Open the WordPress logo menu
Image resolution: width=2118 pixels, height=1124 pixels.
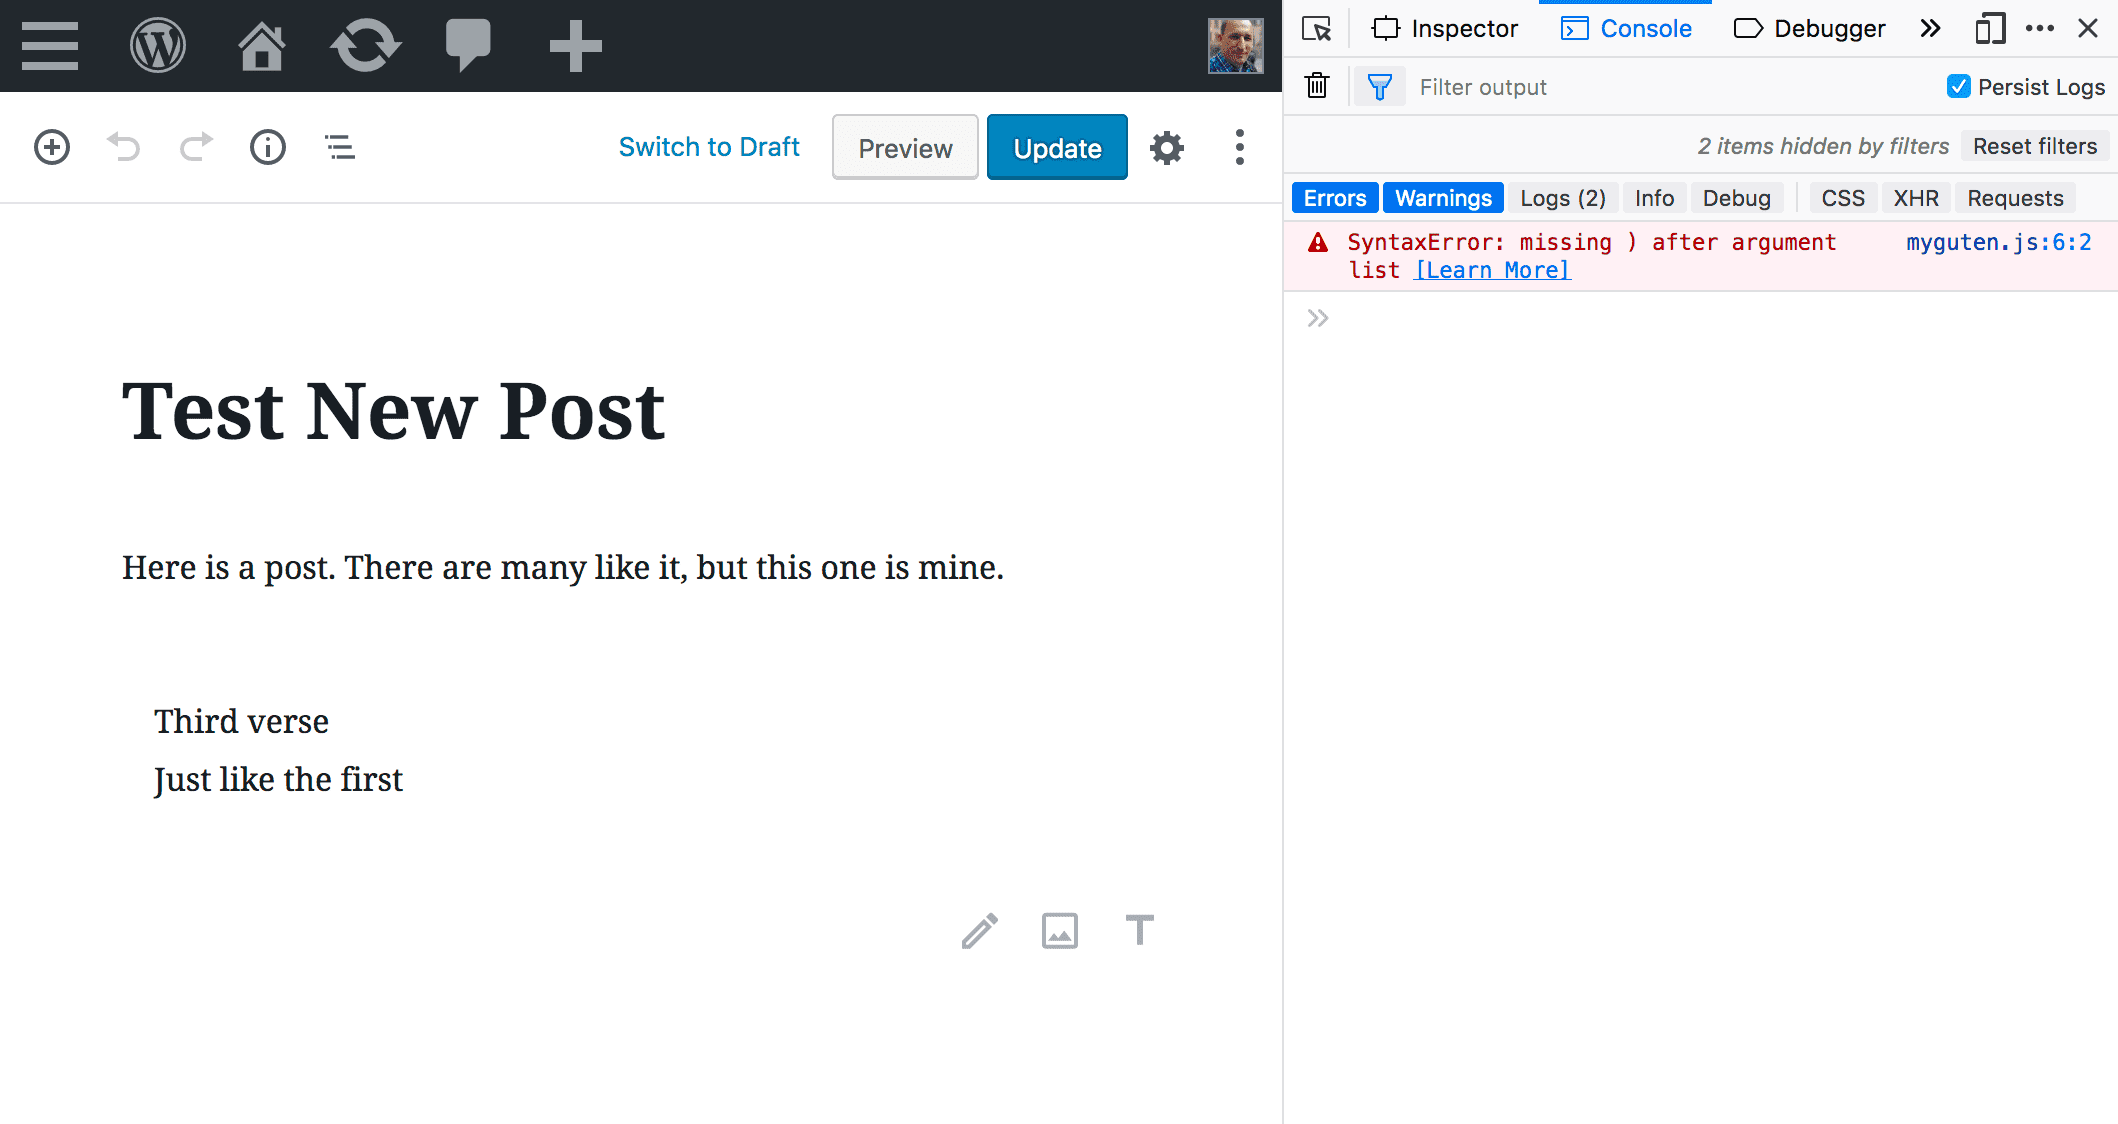(x=158, y=46)
